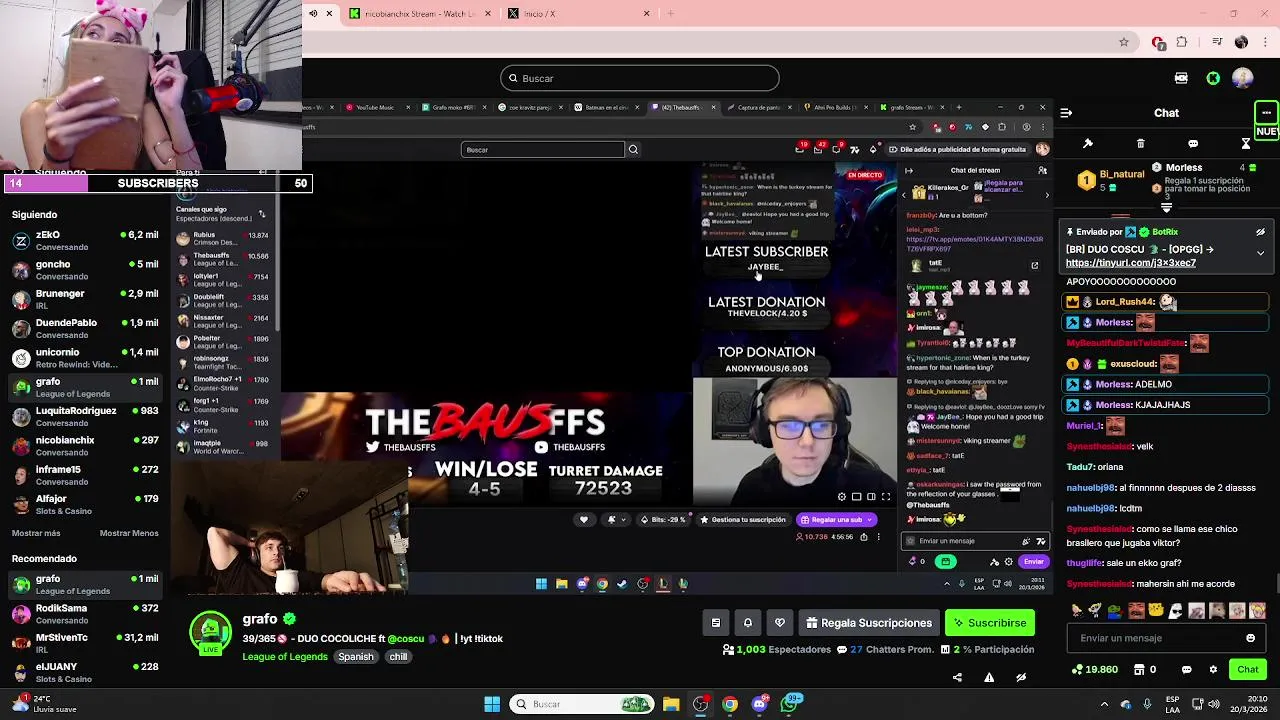Viewport: 1280px width, 720px height.
Task: Click Regalar un sub in embedded stream
Action: coord(836,520)
